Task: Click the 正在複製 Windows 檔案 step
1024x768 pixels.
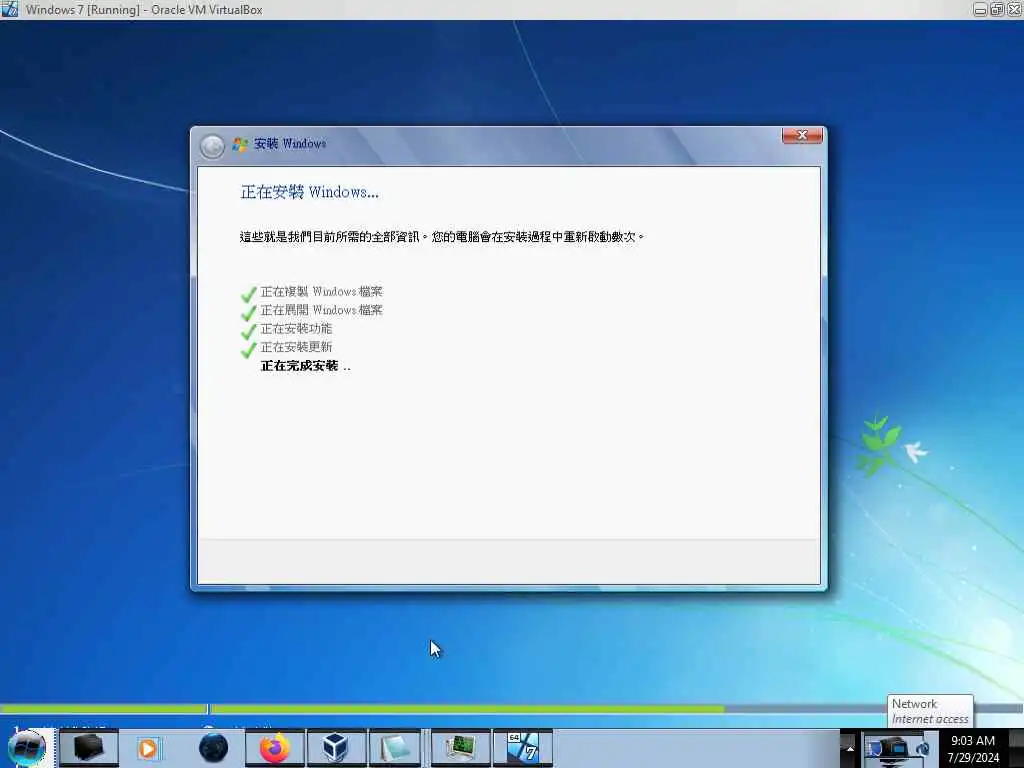Action: (x=321, y=291)
